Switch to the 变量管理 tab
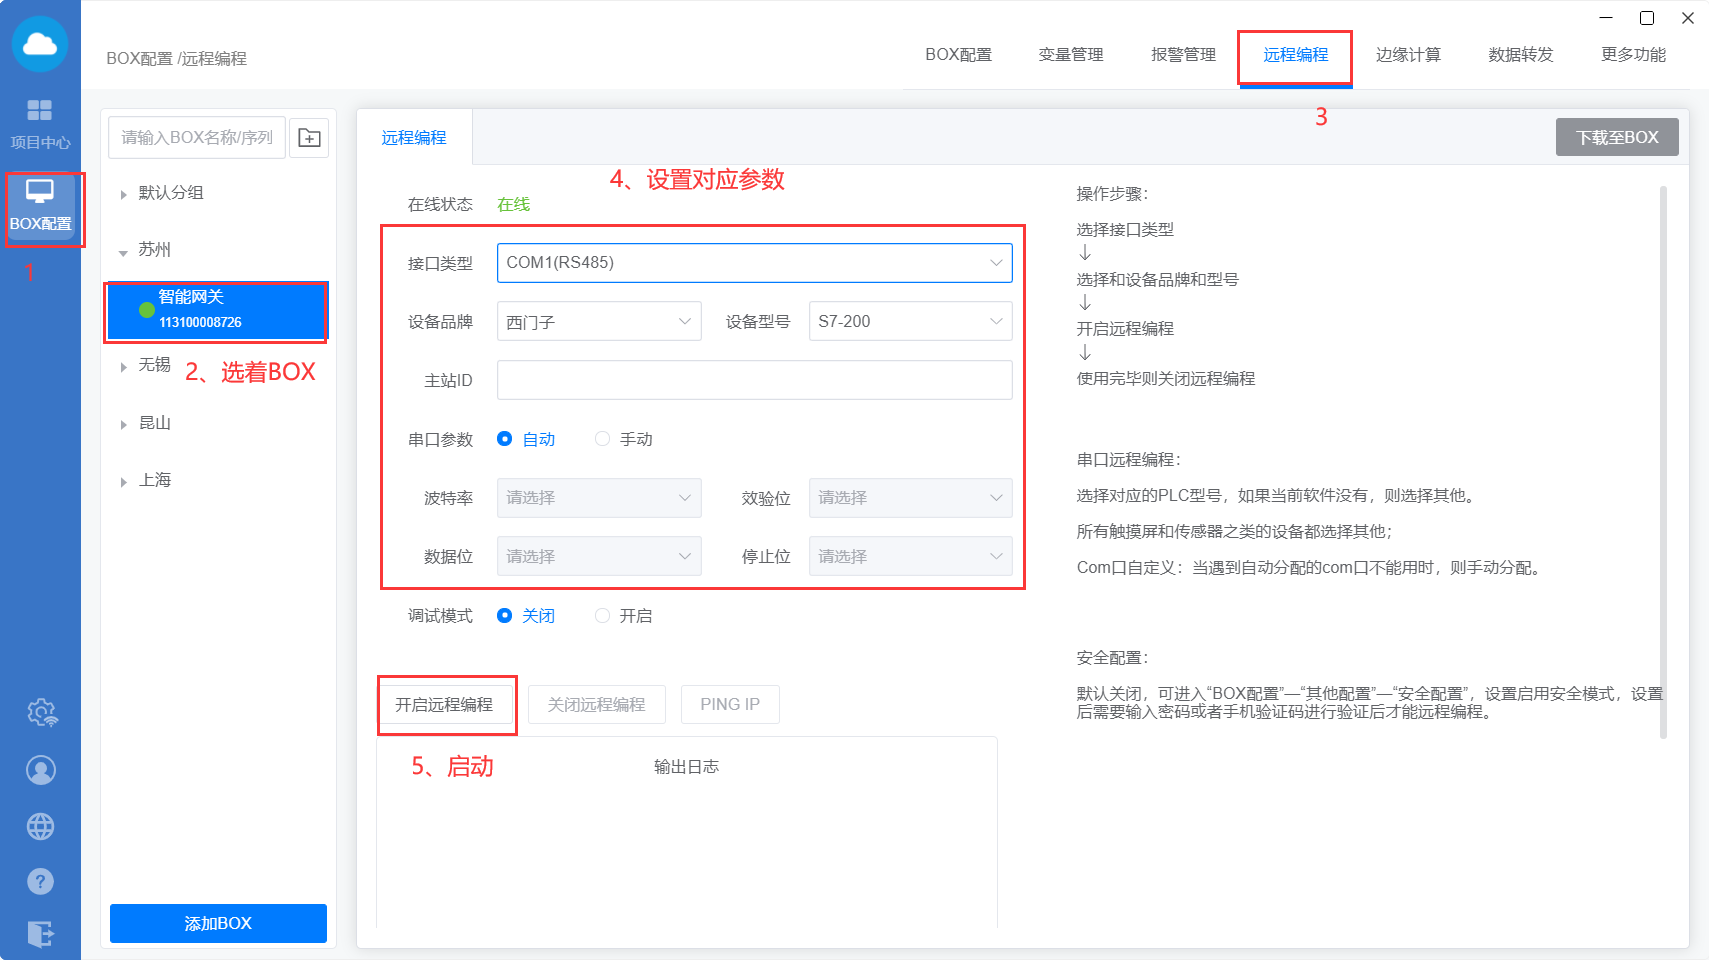This screenshot has height=960, width=1709. [1070, 55]
